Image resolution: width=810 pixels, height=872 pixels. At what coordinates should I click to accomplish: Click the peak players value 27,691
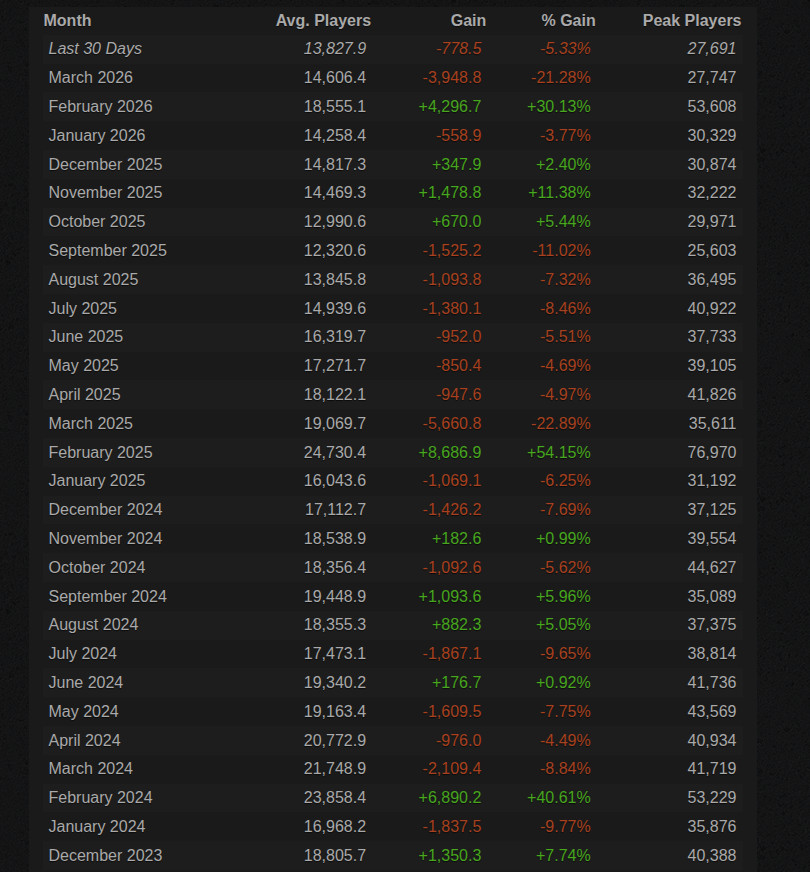tap(712, 49)
